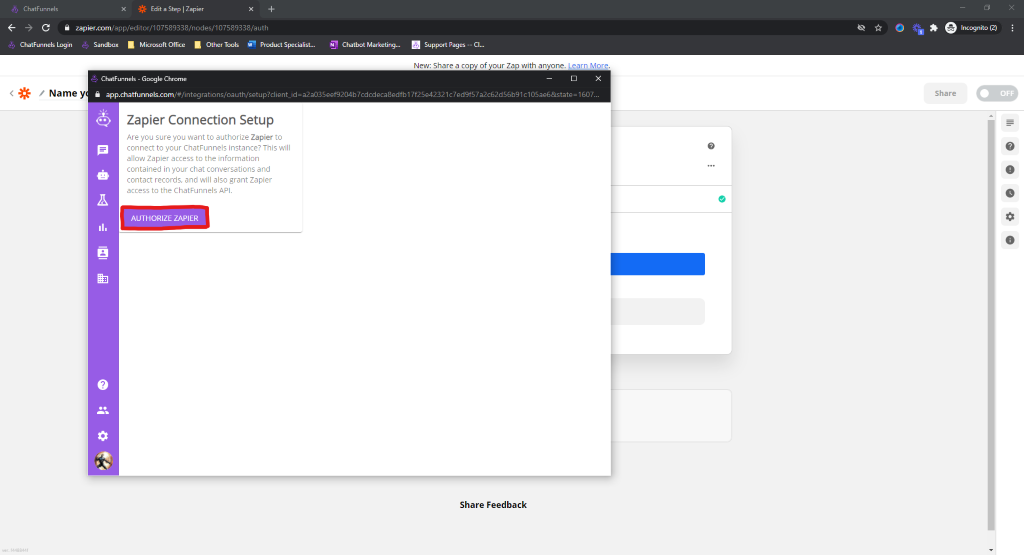Open the Zapier right panel history clock icon
Screen dimensions: 1024x555
pos(1010,193)
